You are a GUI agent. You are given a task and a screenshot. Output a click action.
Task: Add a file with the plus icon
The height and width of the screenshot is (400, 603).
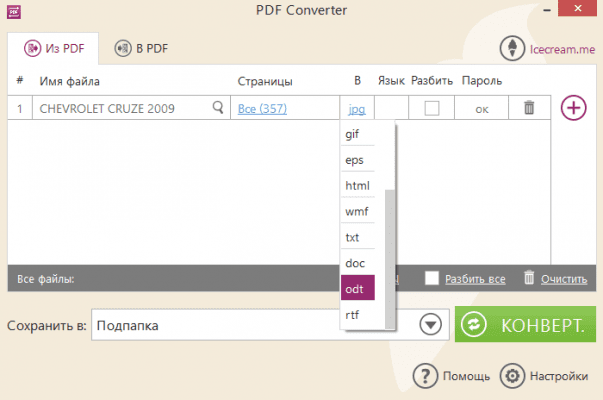click(x=574, y=108)
